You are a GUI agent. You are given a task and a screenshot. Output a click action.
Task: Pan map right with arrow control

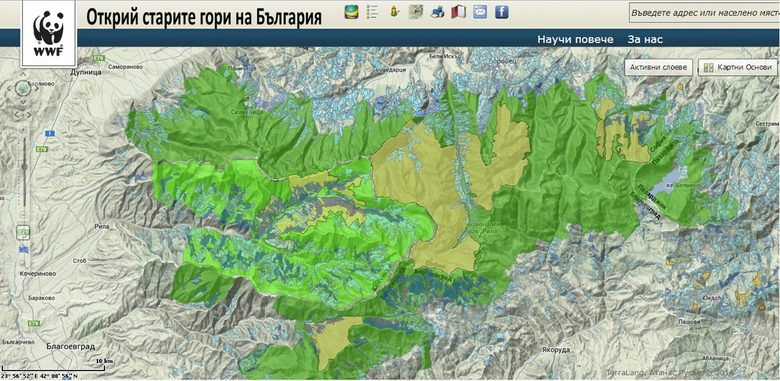click(x=37, y=89)
